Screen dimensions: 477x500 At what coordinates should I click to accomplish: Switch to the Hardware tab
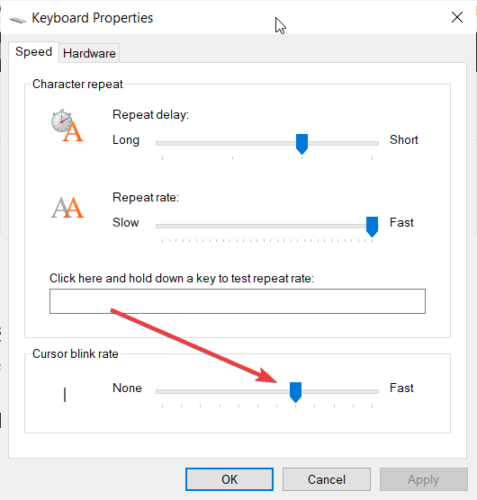click(x=89, y=53)
